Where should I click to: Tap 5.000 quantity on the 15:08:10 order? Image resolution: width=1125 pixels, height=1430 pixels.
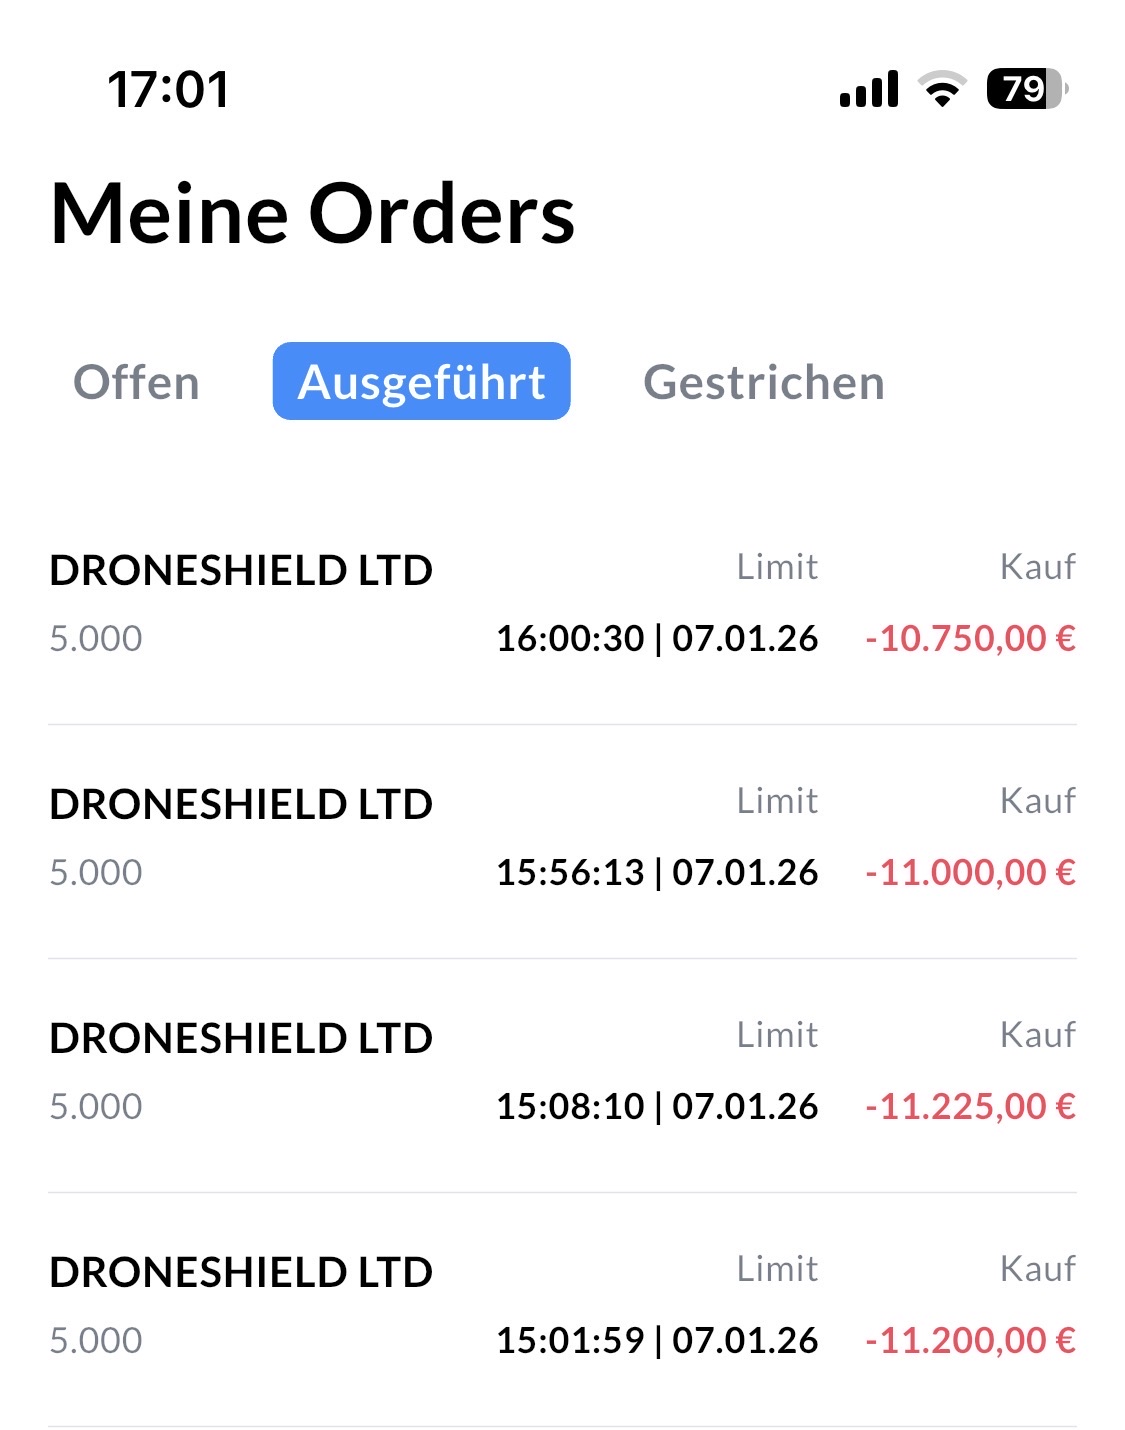96,1106
